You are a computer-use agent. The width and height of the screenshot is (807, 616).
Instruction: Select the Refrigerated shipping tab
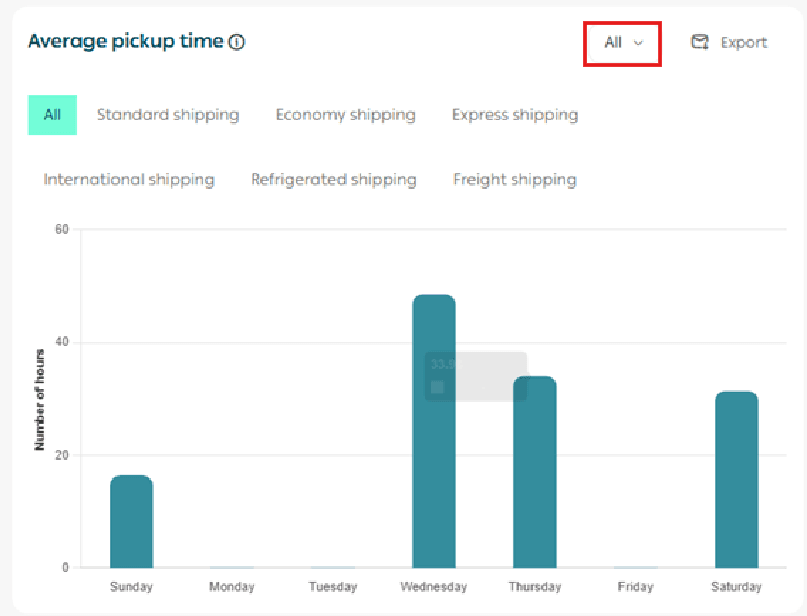coord(333,180)
